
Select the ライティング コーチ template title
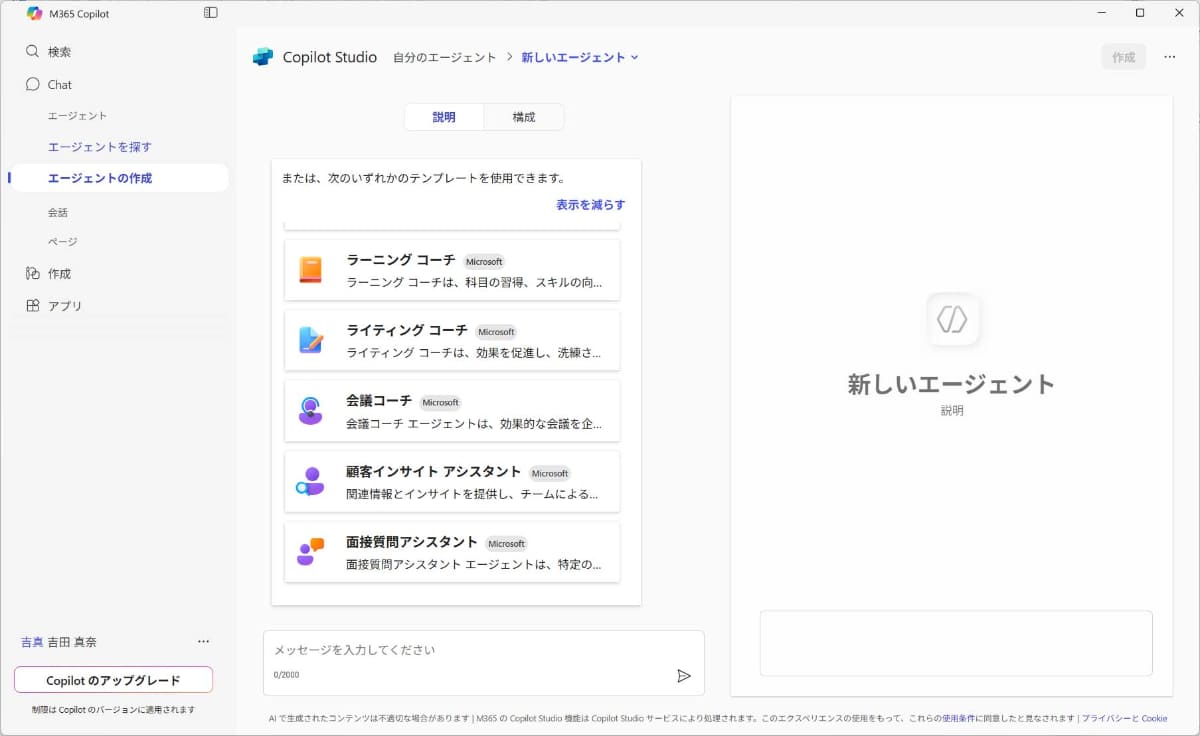[x=407, y=330]
